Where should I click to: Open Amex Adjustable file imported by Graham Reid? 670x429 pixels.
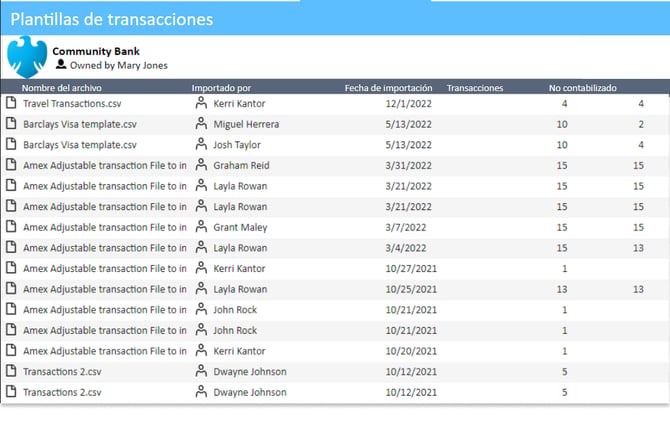[x=105, y=165]
